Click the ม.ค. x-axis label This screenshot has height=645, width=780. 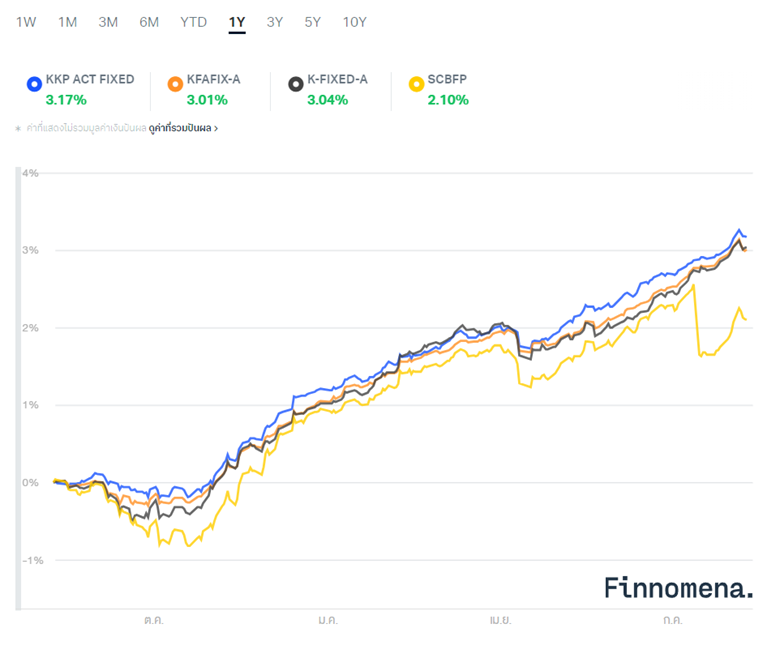328,620
